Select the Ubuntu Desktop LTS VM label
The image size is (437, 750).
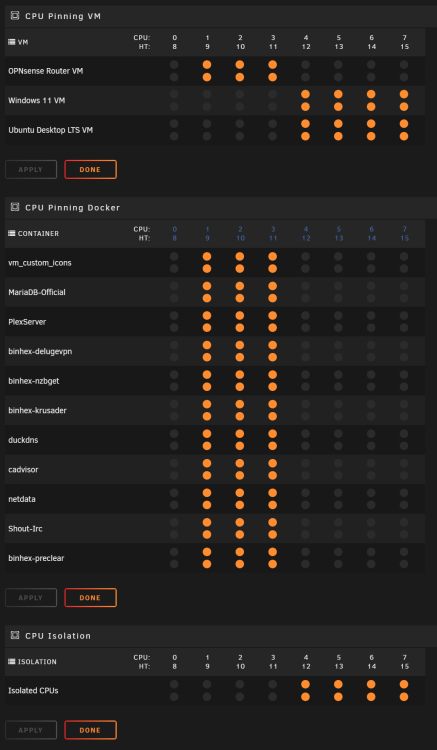click(50, 130)
